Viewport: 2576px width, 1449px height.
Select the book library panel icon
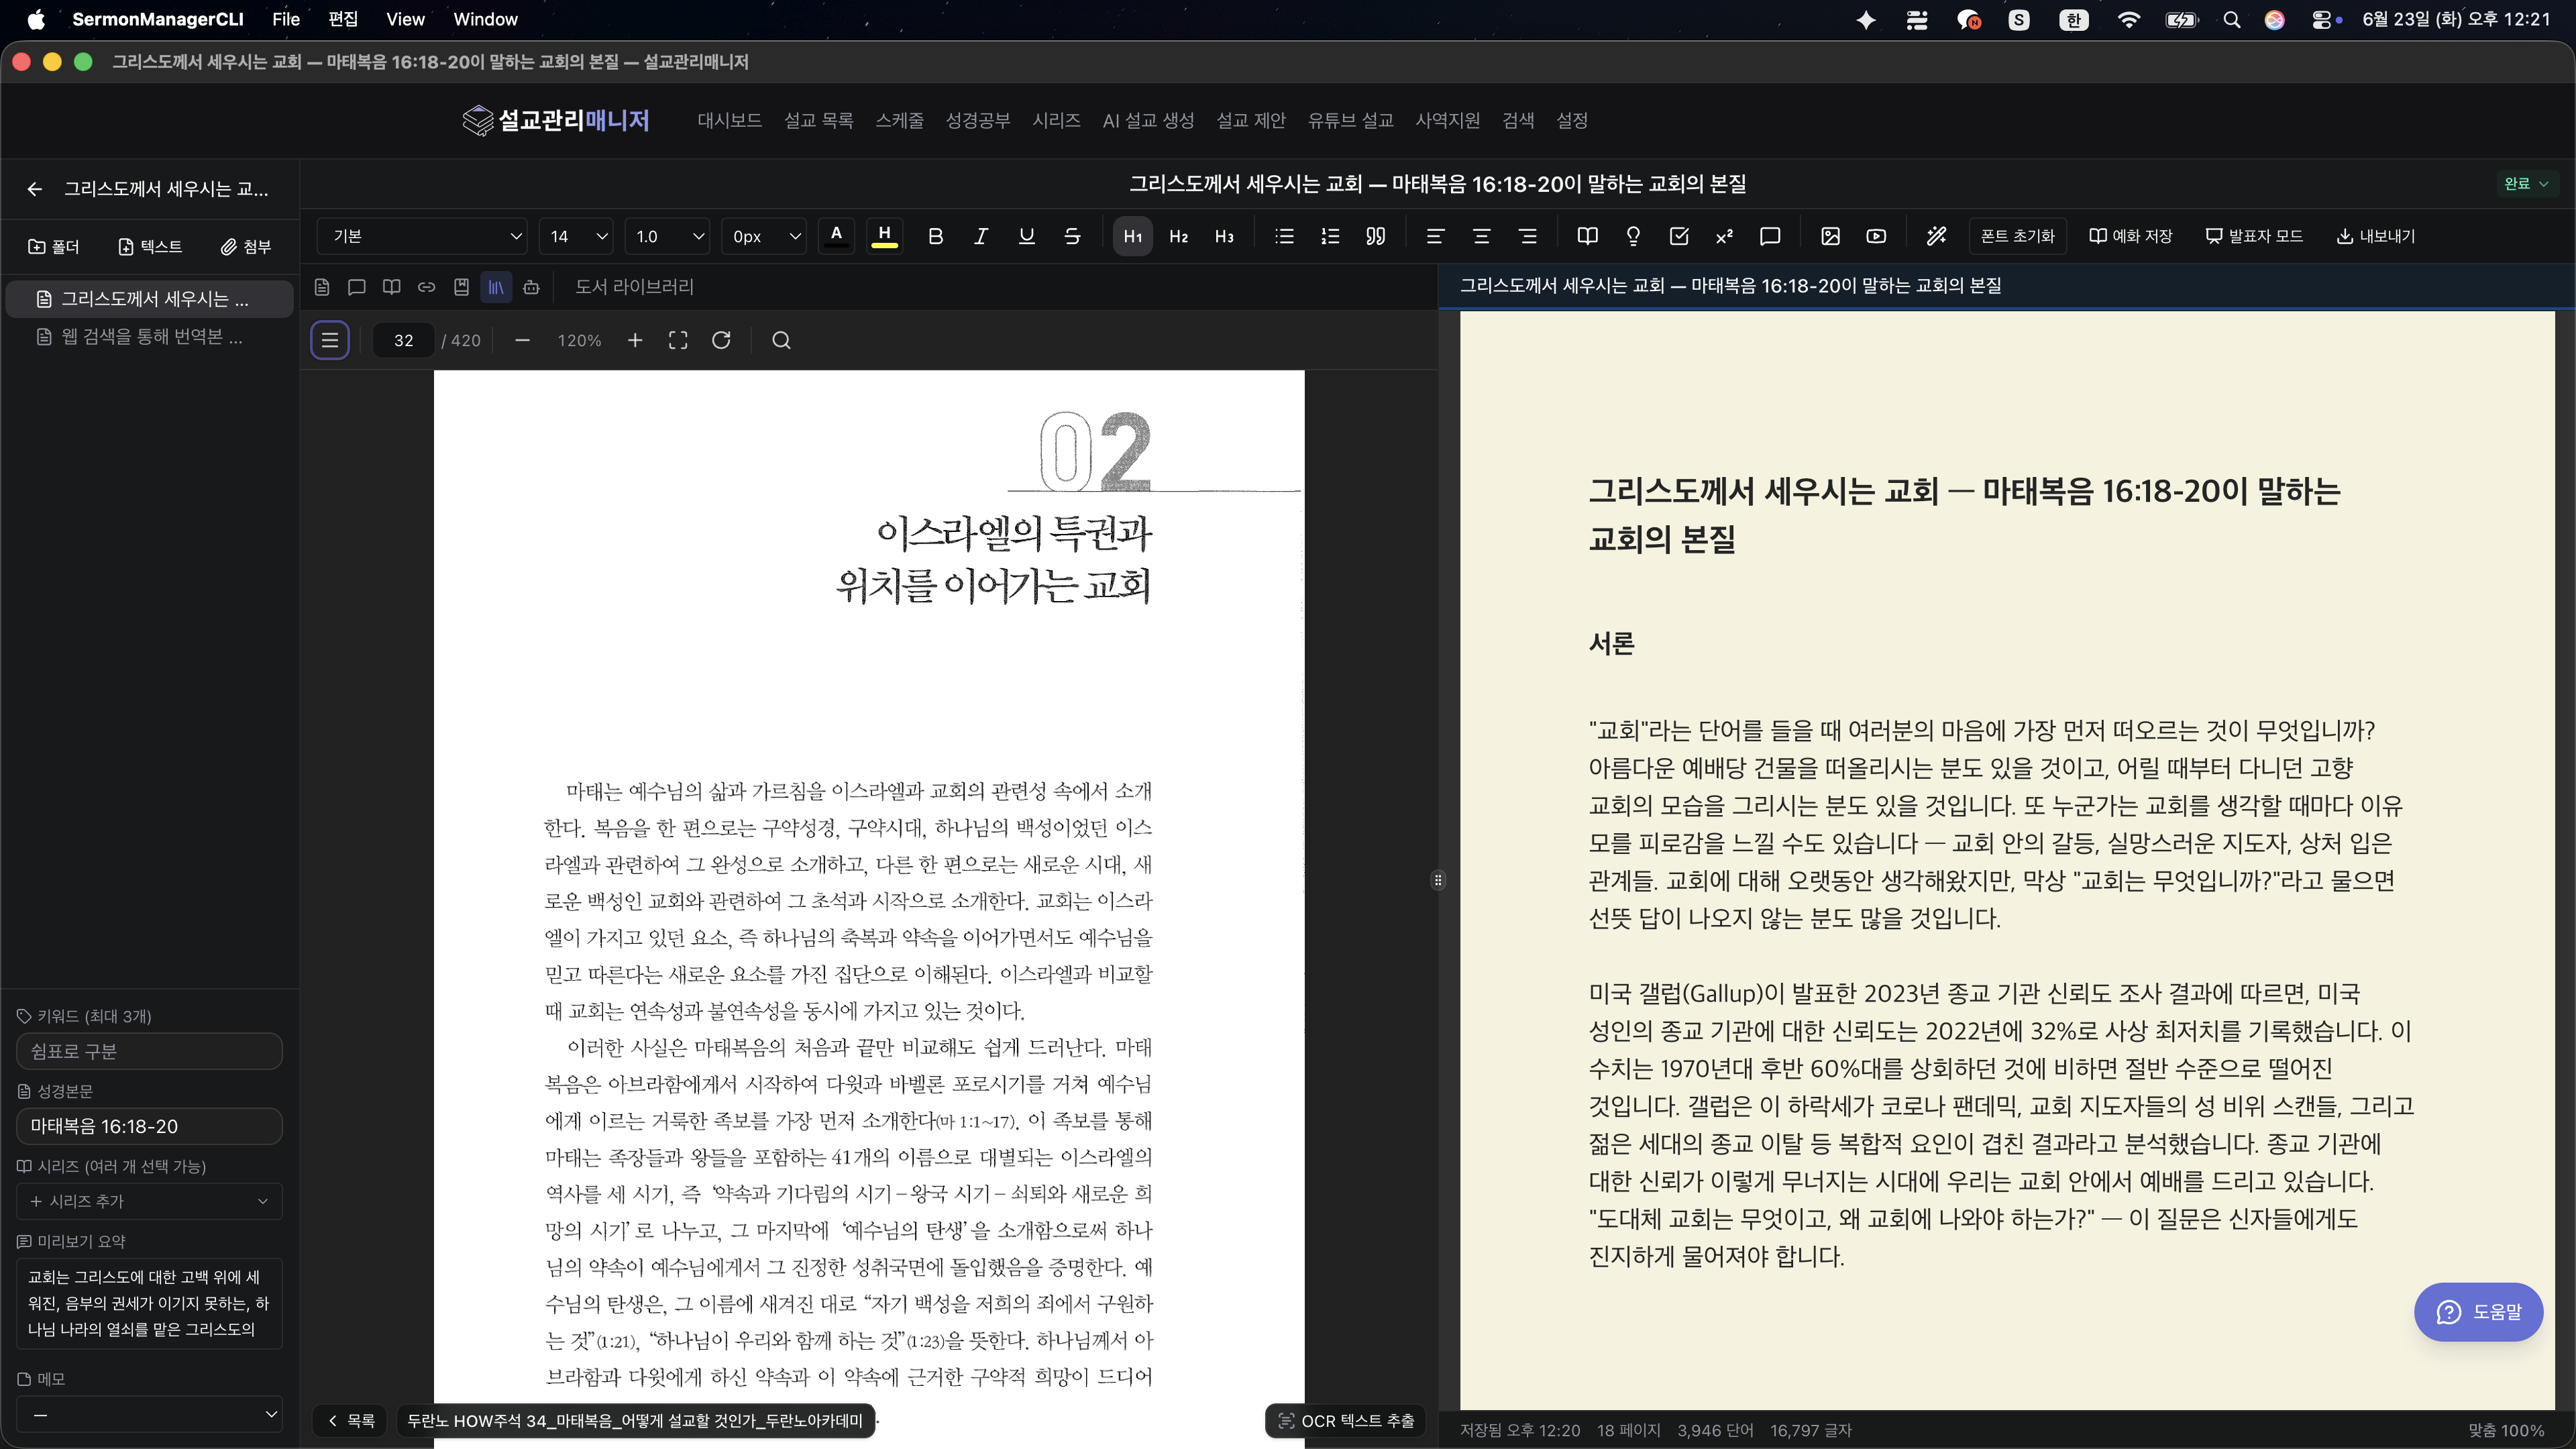coord(496,287)
